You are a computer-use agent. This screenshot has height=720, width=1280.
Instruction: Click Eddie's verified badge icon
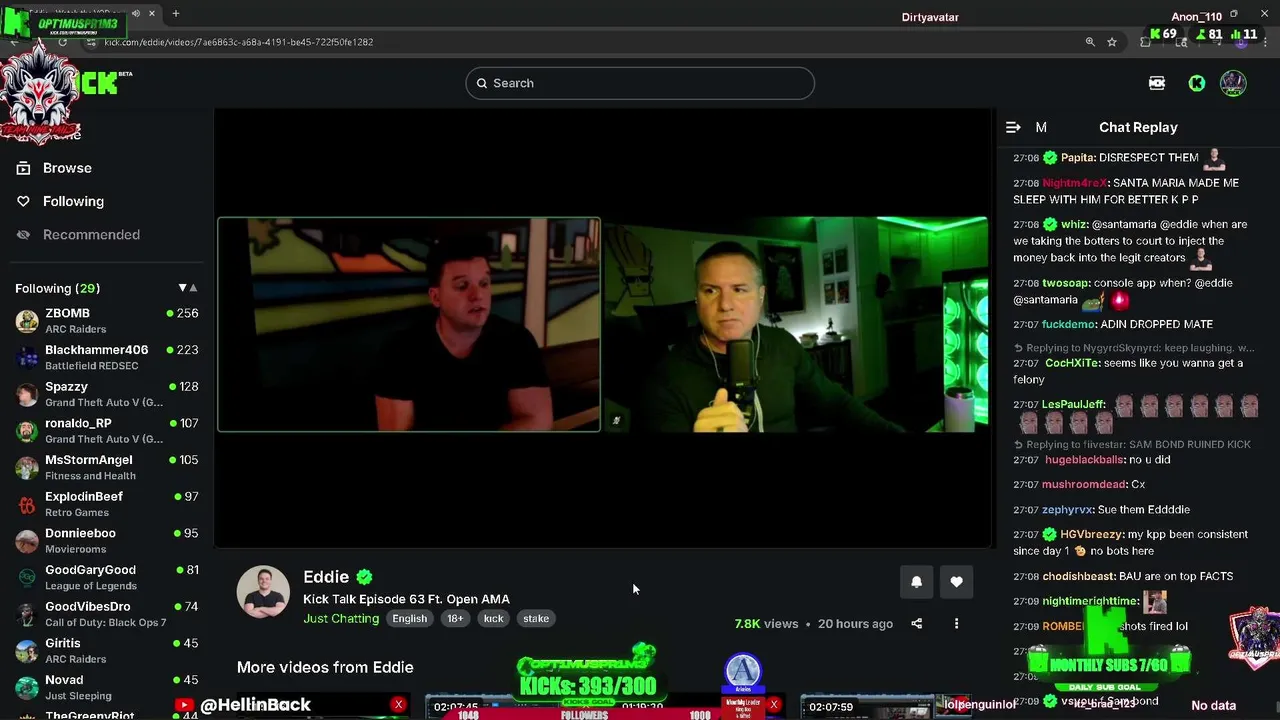pyautogui.click(x=364, y=577)
